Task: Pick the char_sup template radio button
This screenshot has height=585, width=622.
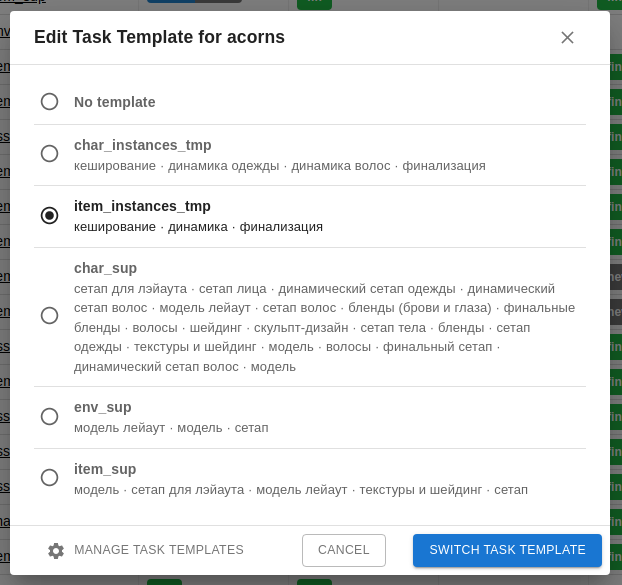Action: tap(49, 316)
